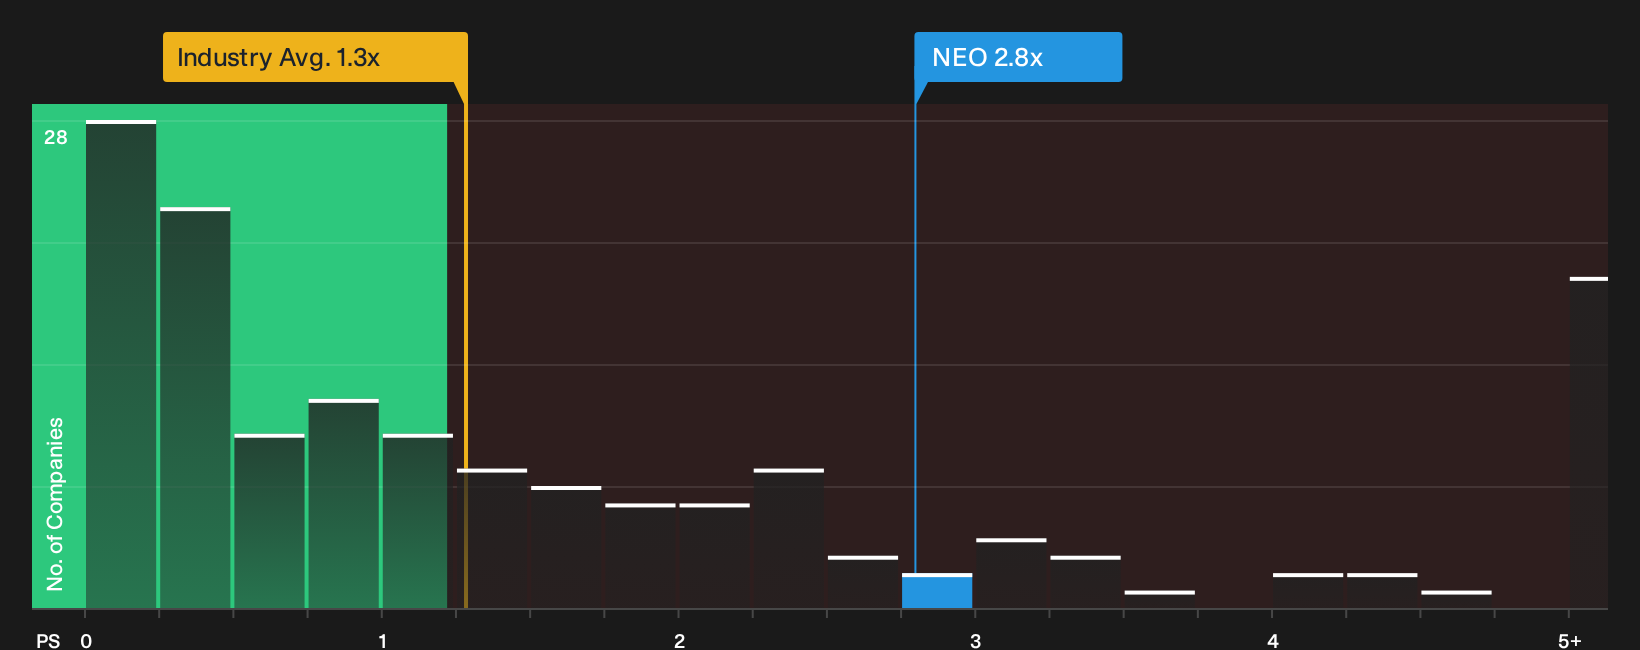Image resolution: width=1640 pixels, height=650 pixels.
Task: Click the '0' x-axis tick label
Action: click(x=86, y=641)
